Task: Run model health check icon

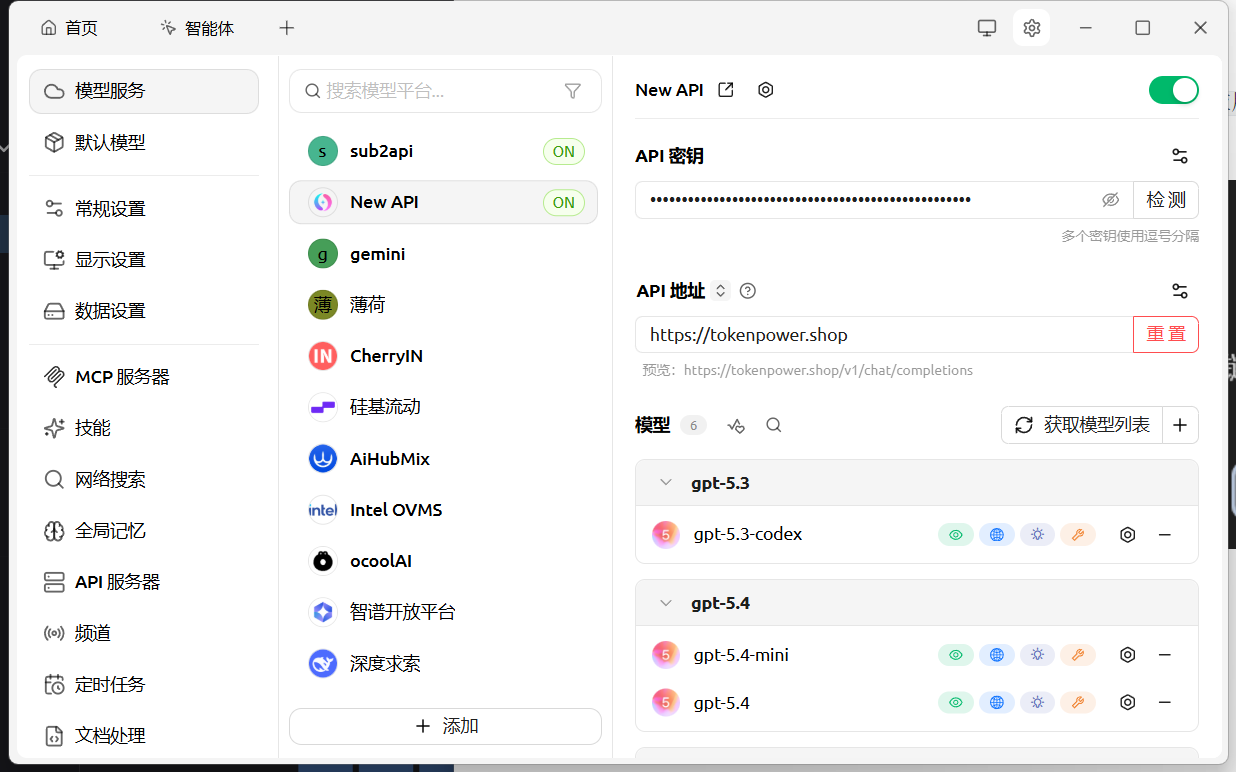Action: (737, 425)
